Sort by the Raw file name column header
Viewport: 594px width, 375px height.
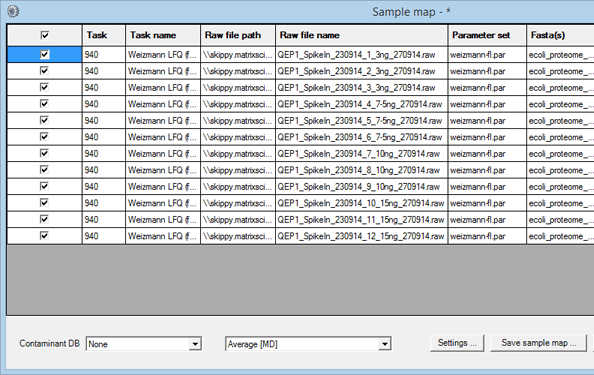361,35
